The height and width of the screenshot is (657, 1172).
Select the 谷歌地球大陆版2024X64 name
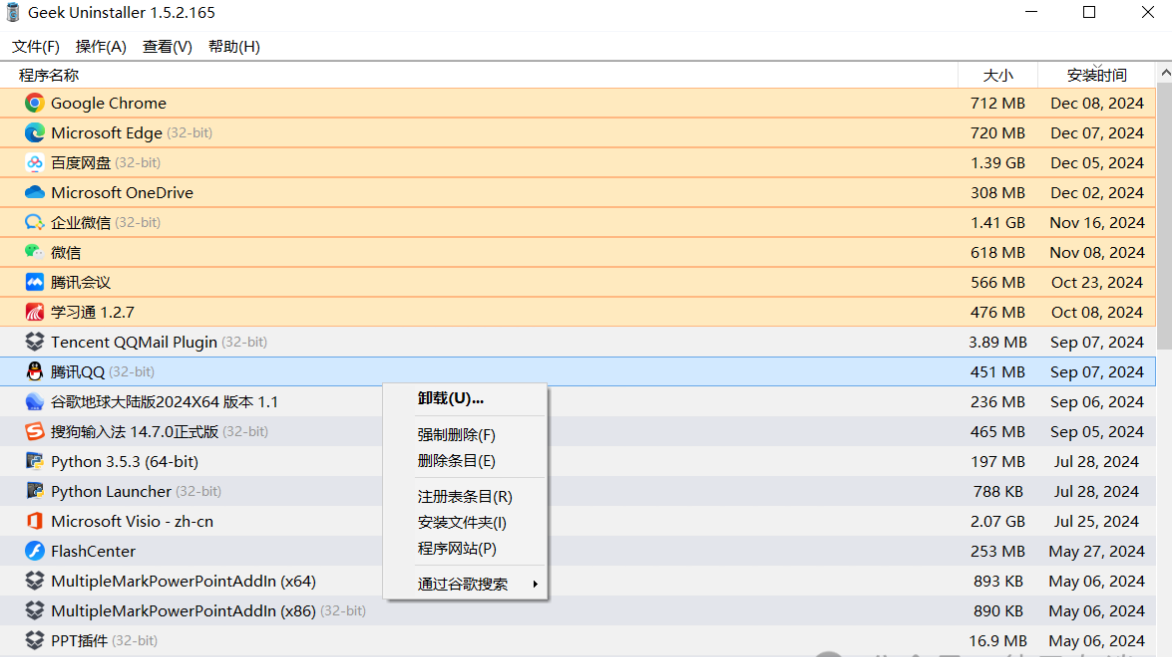tap(164, 401)
